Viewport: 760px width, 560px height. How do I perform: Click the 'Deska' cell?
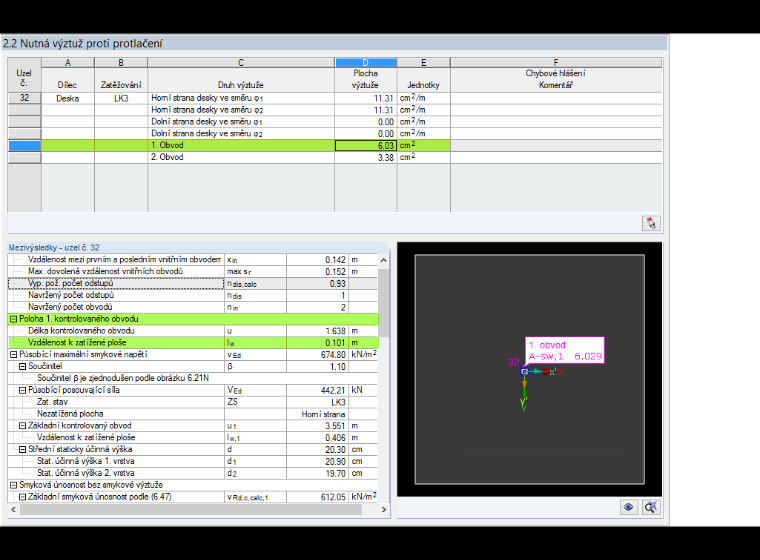(x=68, y=98)
